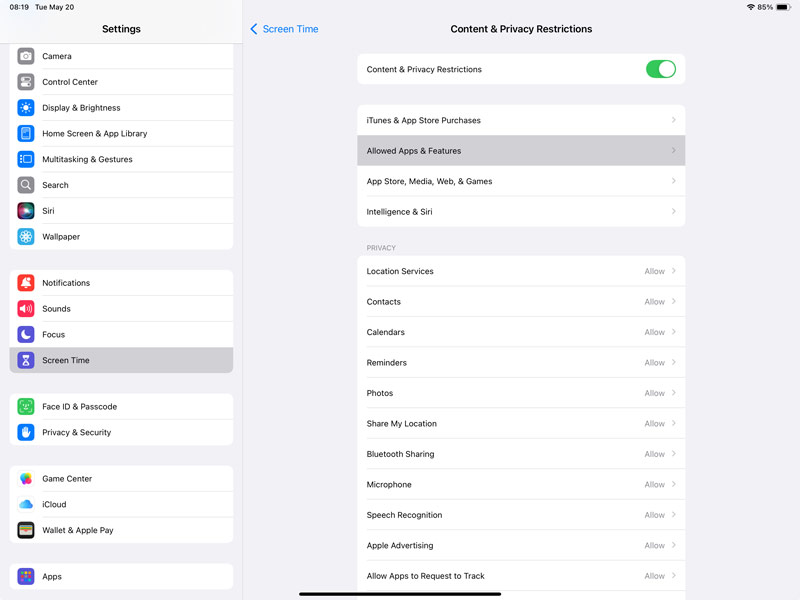Open Allow Apps to Request to Track

pos(521,576)
